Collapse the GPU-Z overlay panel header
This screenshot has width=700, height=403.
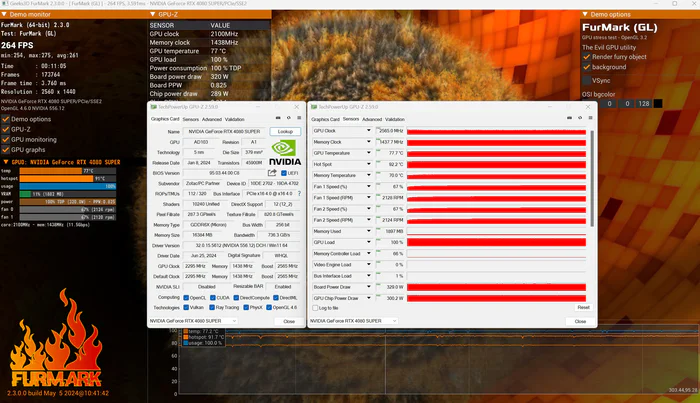pyautogui.click(x=153, y=14)
